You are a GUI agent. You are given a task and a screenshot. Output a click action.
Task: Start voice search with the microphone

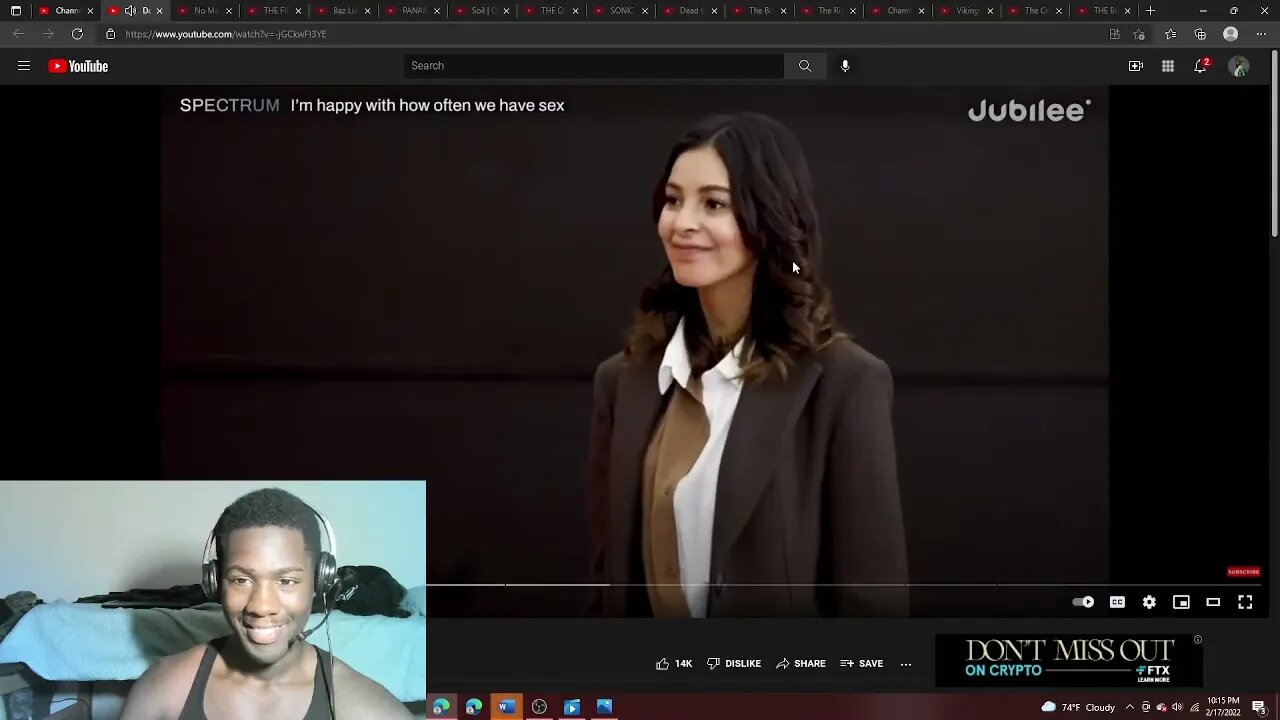pos(845,66)
